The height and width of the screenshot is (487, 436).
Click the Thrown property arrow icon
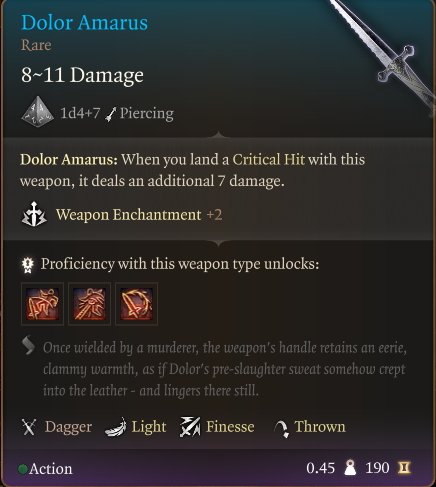[281, 429]
